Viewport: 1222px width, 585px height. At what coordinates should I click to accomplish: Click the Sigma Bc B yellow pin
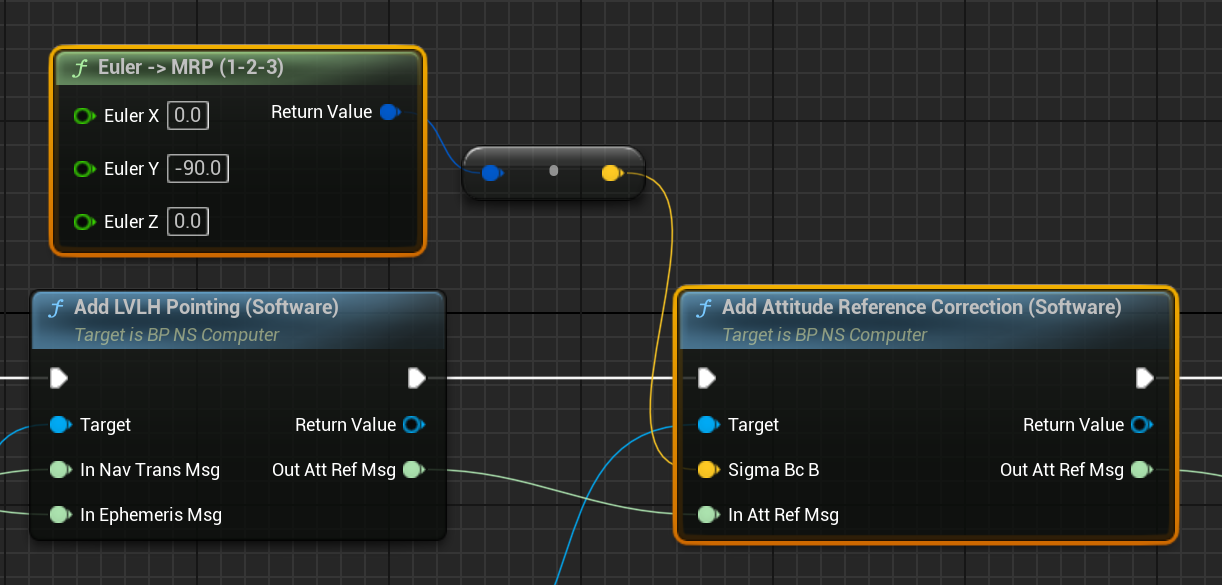point(707,470)
